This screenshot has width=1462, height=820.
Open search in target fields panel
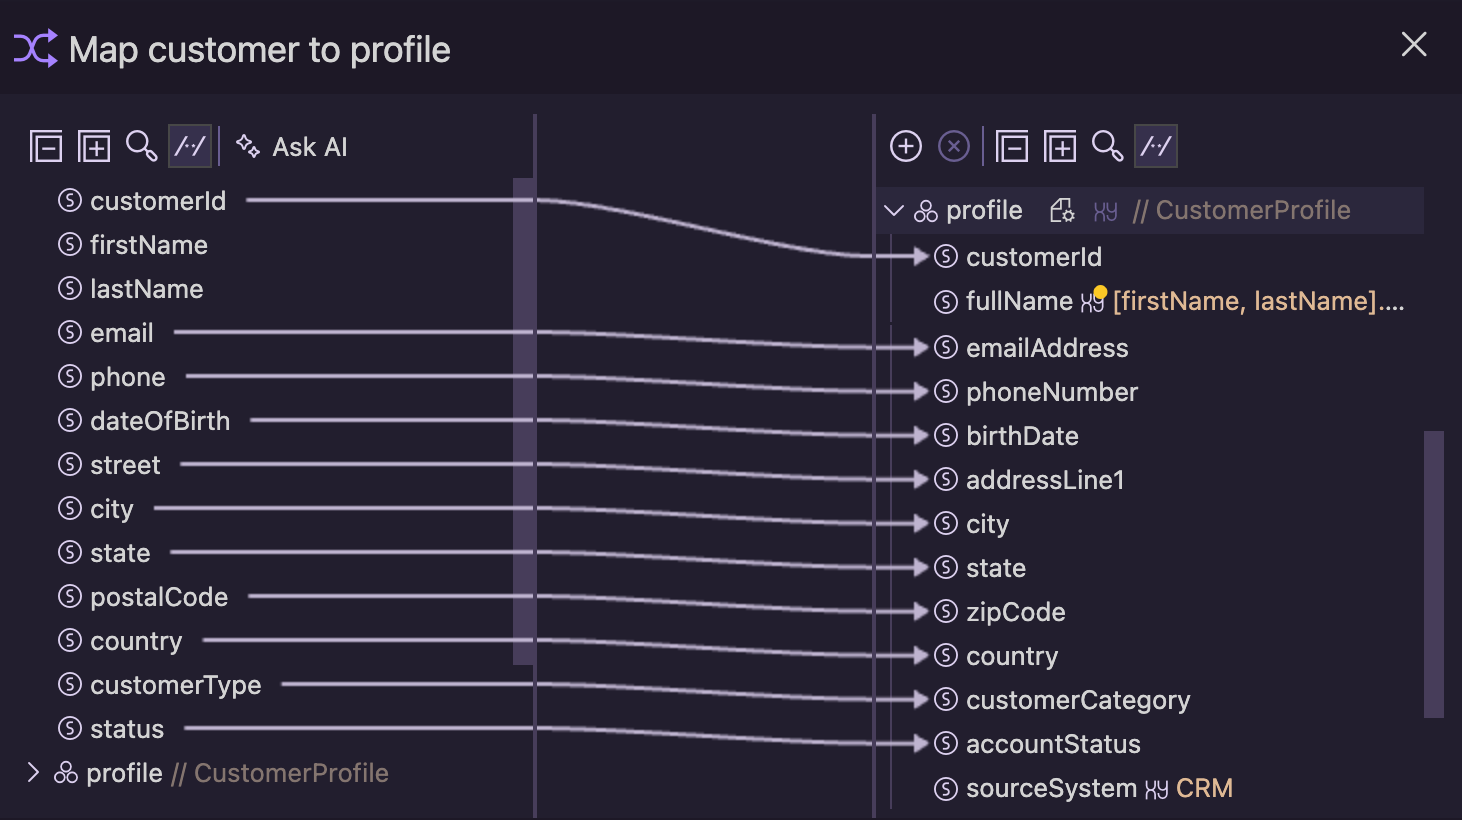coord(1107,146)
